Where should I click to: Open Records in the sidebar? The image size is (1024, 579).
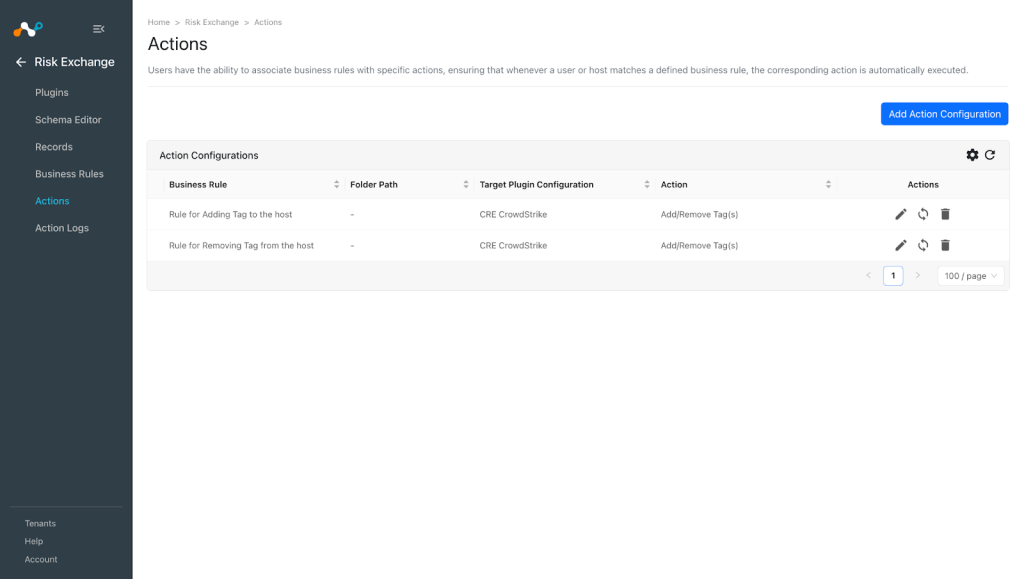54,147
